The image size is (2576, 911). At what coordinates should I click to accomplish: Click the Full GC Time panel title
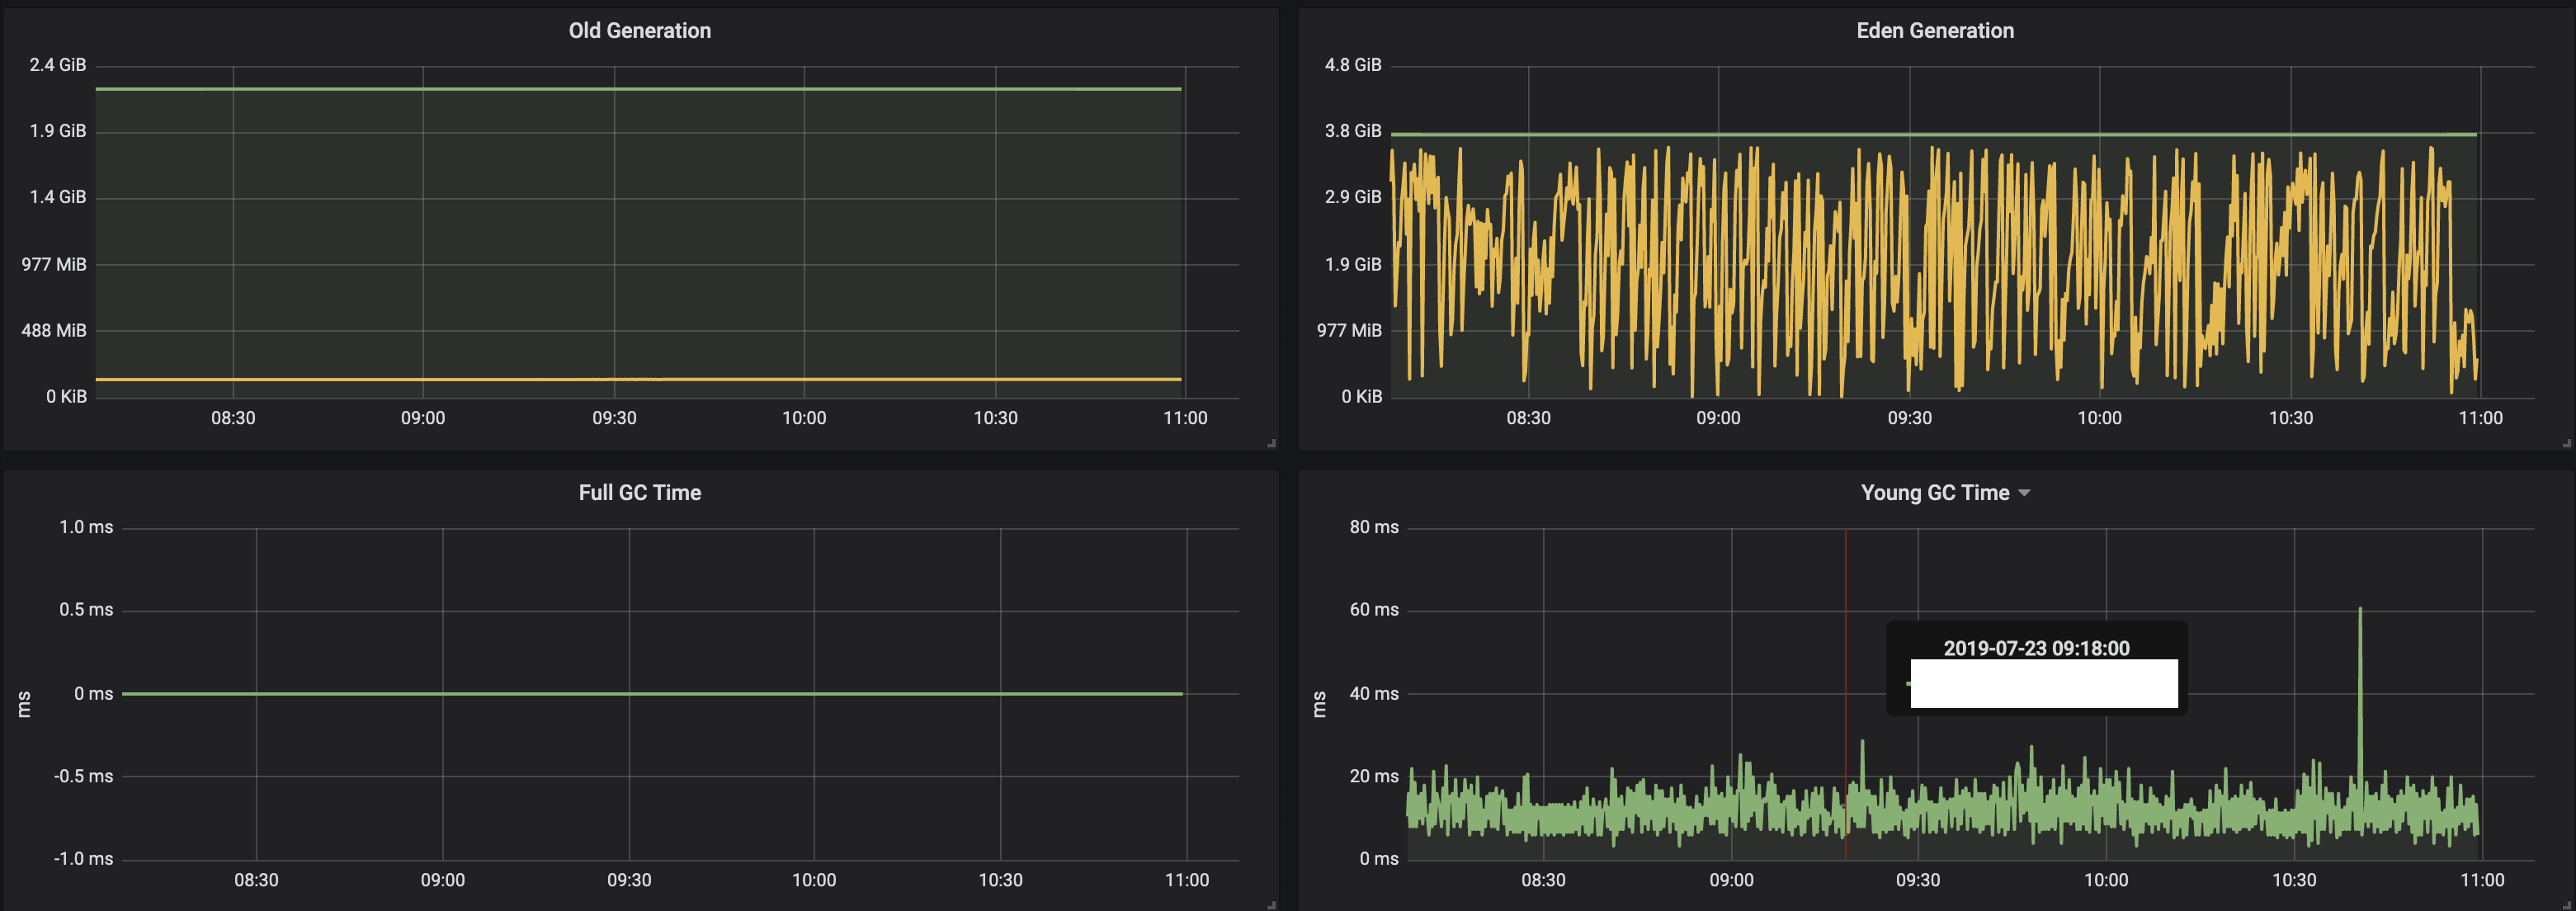click(x=639, y=493)
